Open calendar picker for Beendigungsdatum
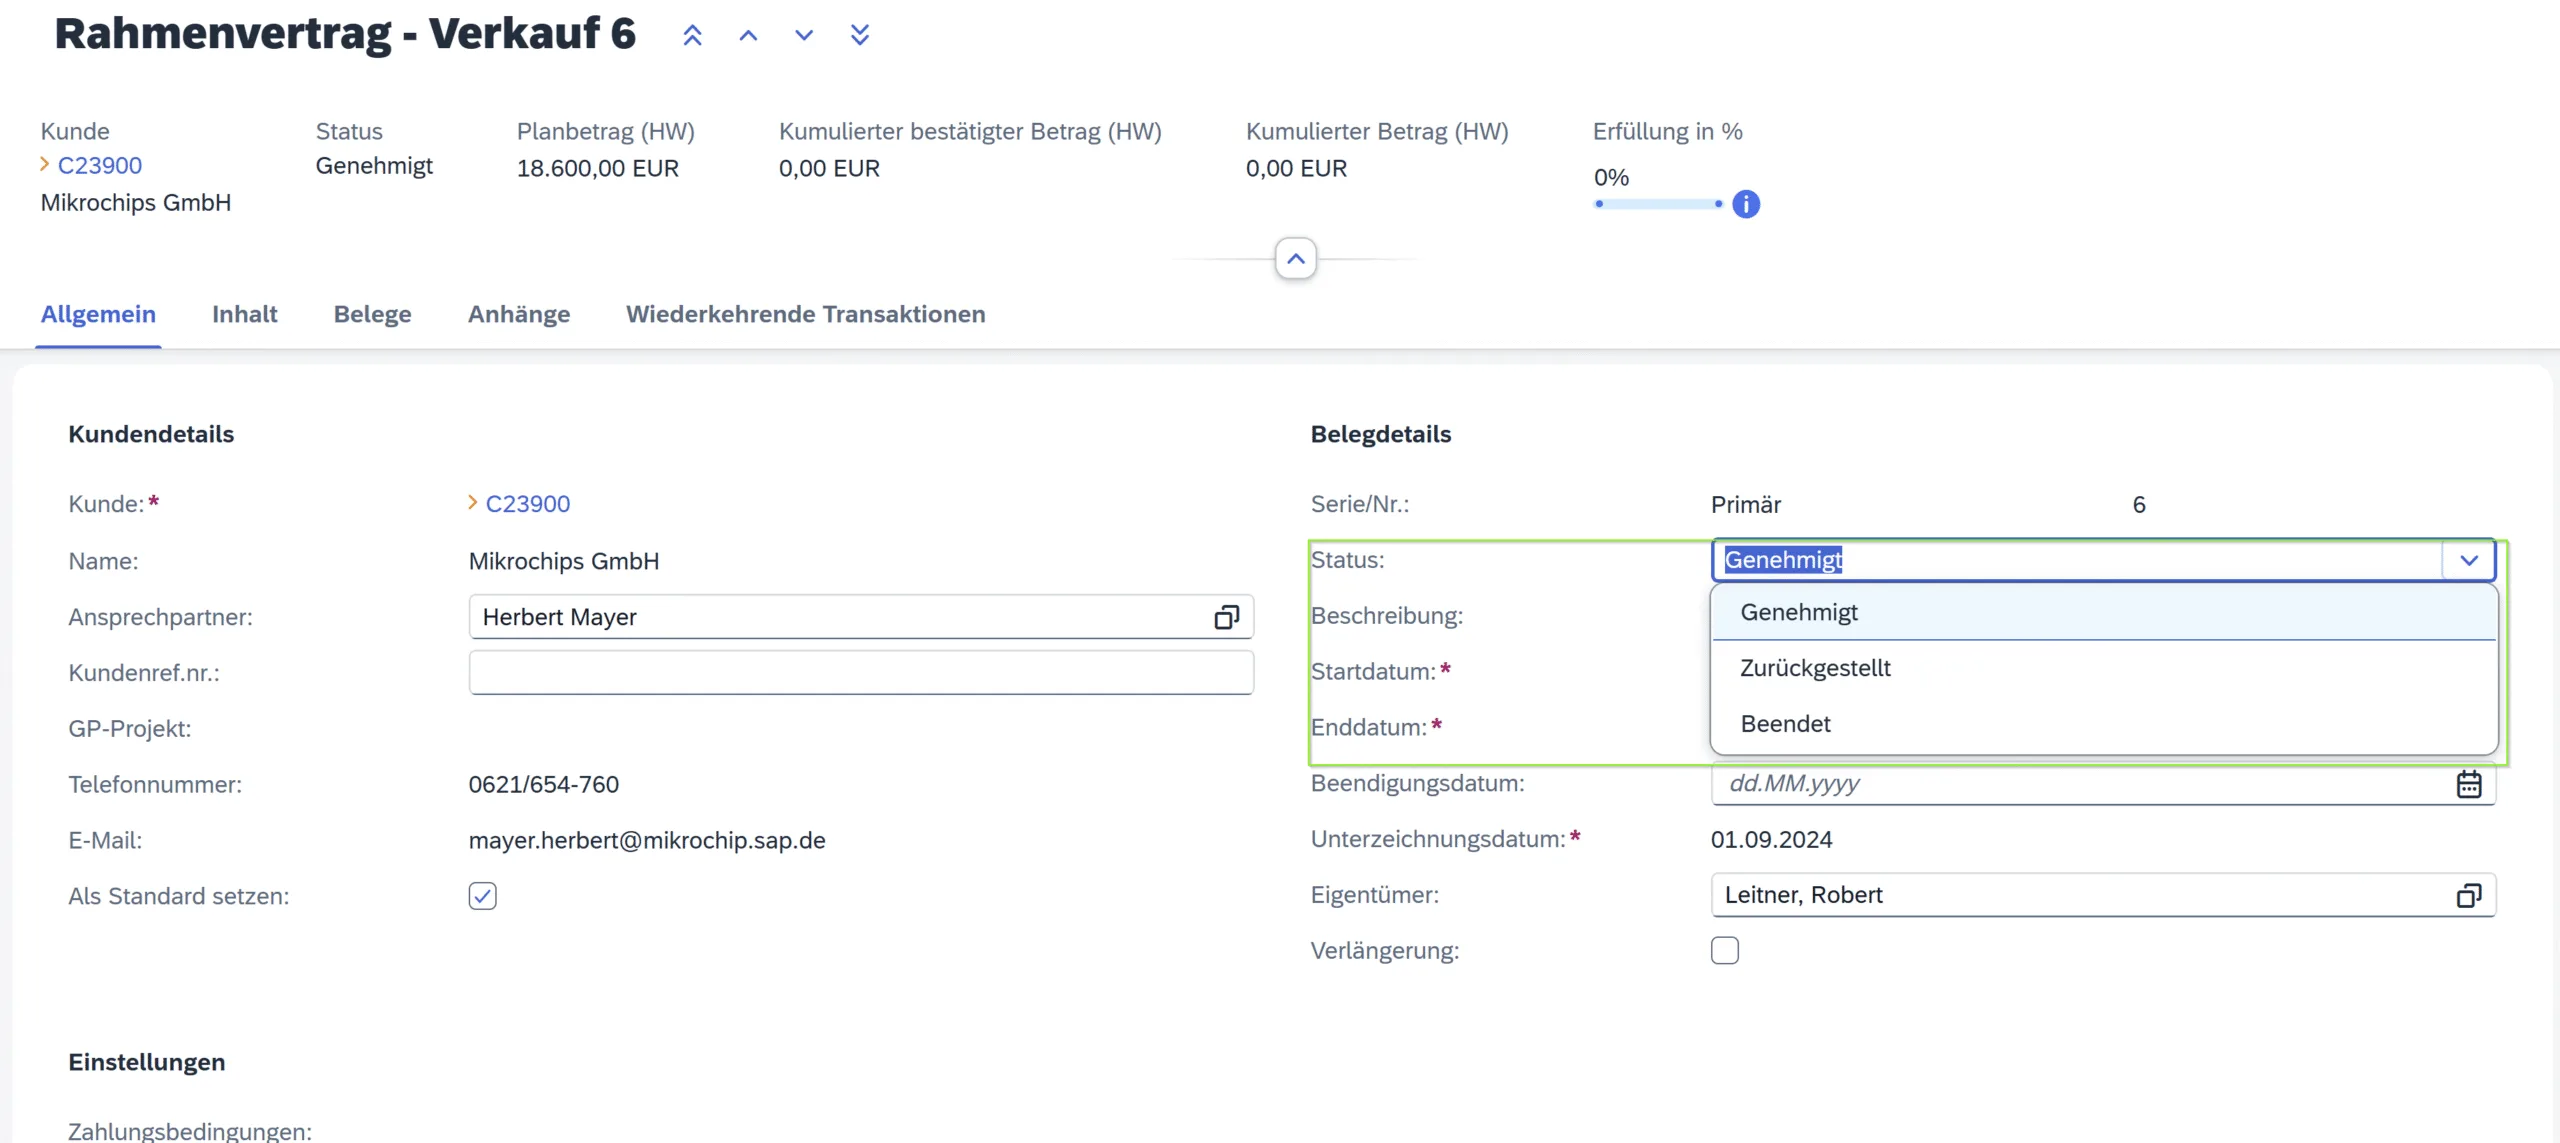 2469,784
